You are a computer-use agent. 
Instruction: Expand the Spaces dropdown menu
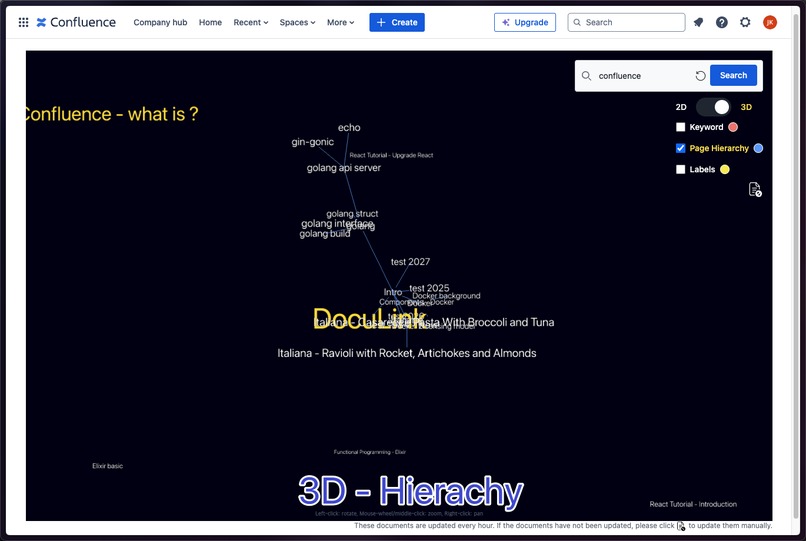tap(297, 22)
